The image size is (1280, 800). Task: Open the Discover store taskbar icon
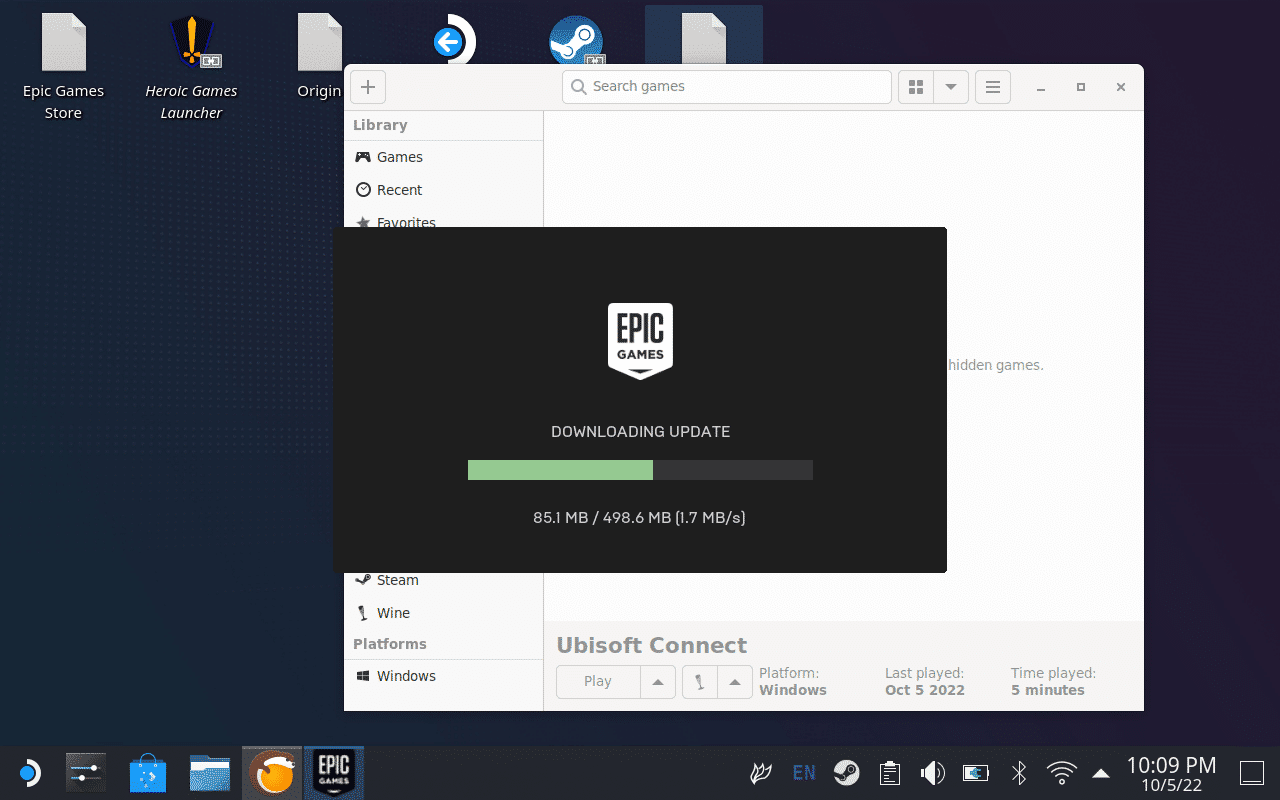[x=148, y=773]
